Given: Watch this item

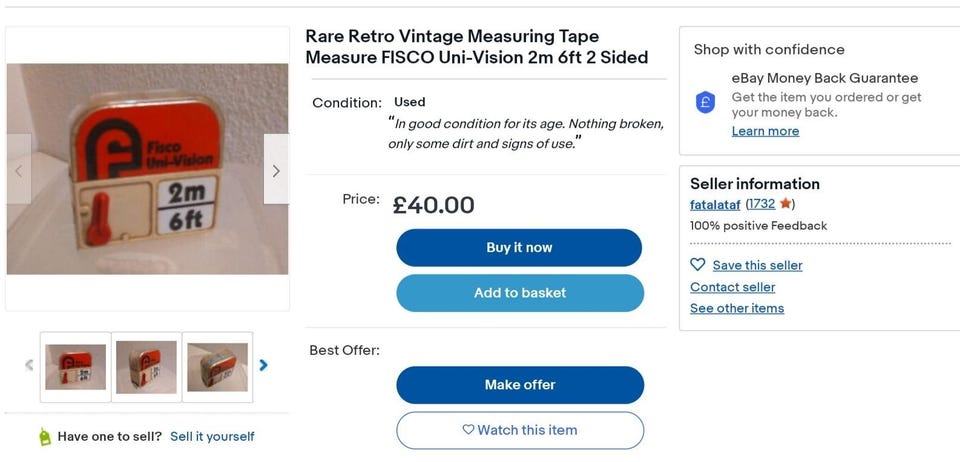Looking at the screenshot, I should coord(520,430).
